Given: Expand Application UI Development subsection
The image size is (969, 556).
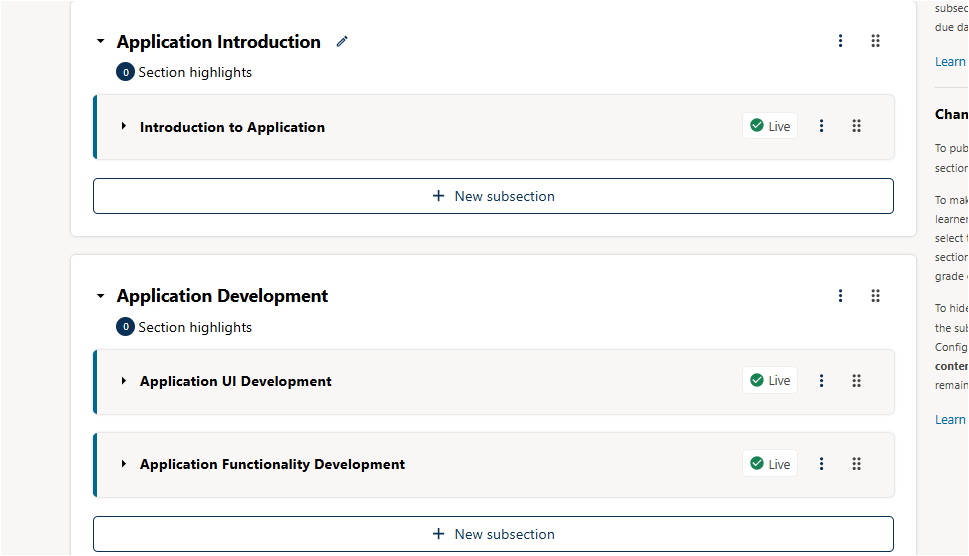Looking at the screenshot, I should tap(124, 381).
